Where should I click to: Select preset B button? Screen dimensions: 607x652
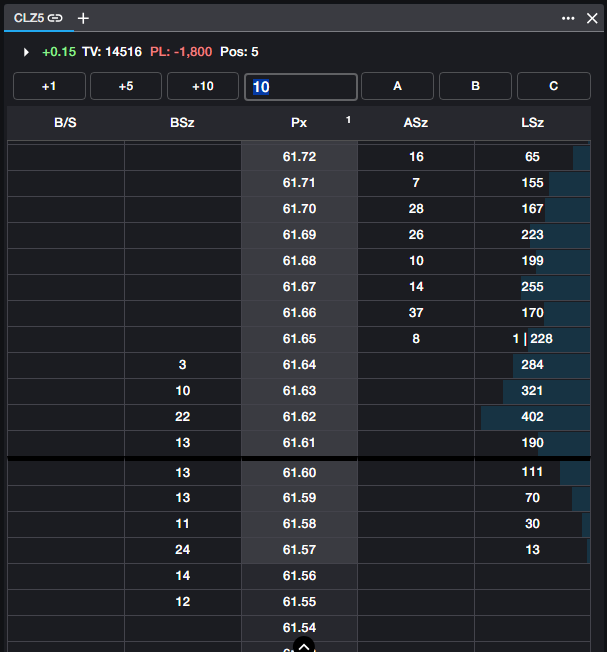tap(475, 87)
